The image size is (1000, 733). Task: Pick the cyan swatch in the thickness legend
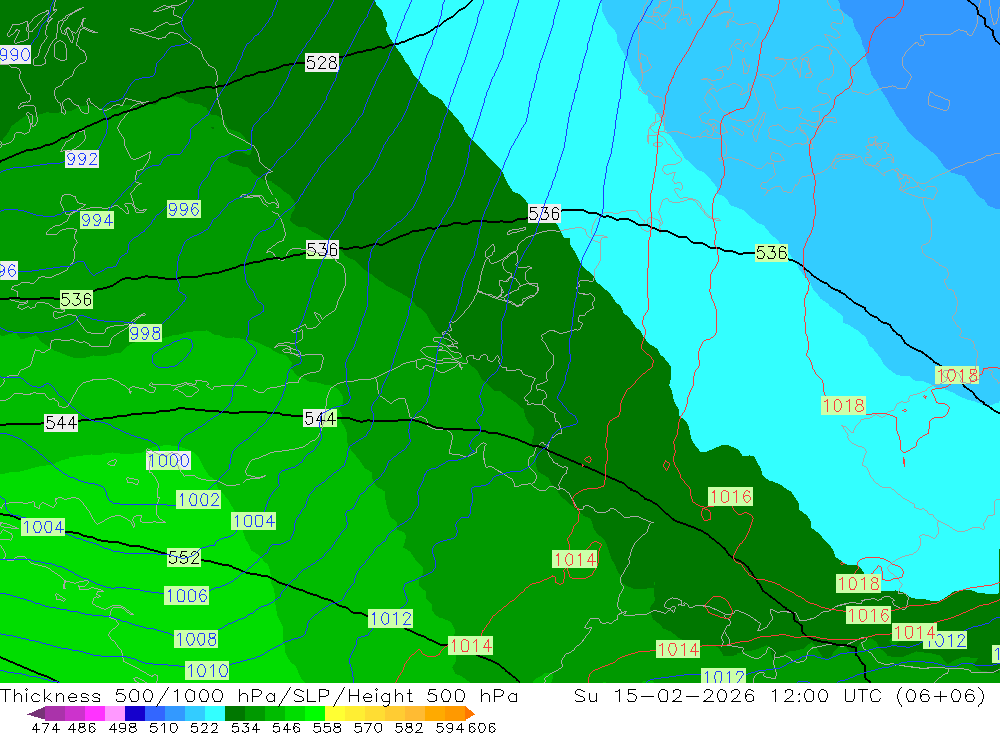(215, 714)
